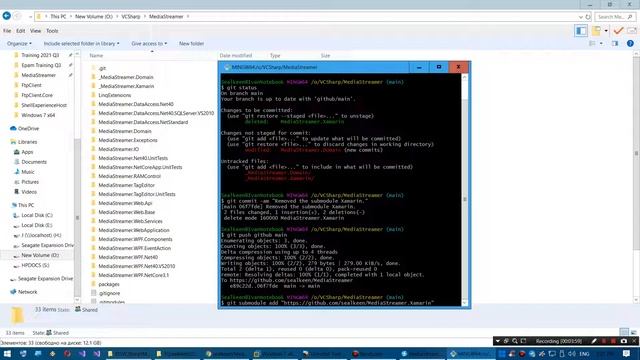Open the File menu
Image resolution: width=640 pixels, height=360 pixels.
click(x=7, y=31)
